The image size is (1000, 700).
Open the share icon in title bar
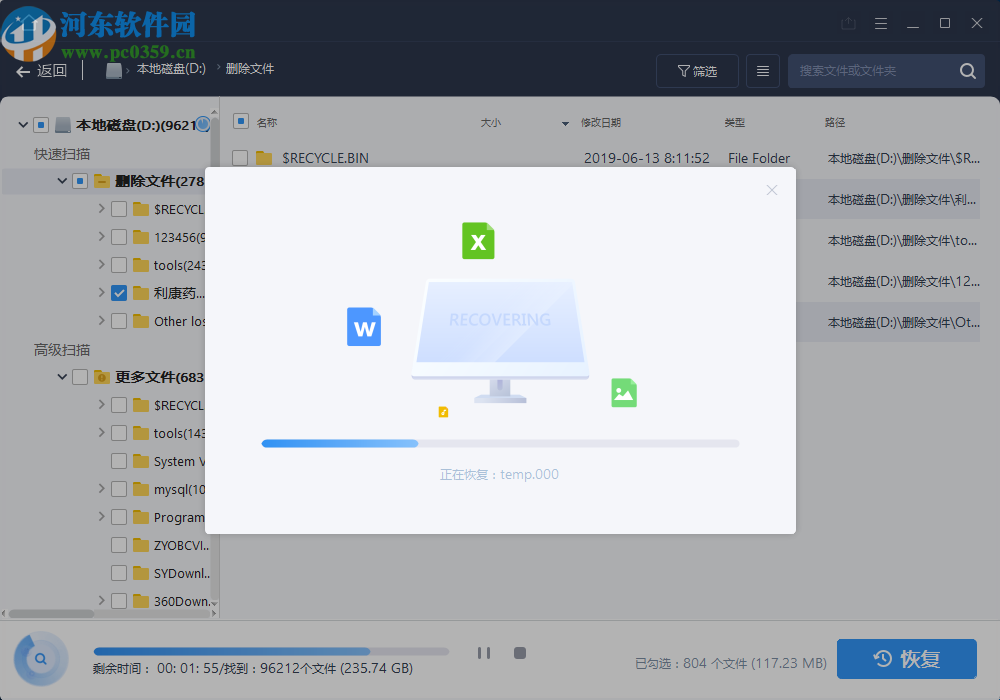tap(849, 22)
